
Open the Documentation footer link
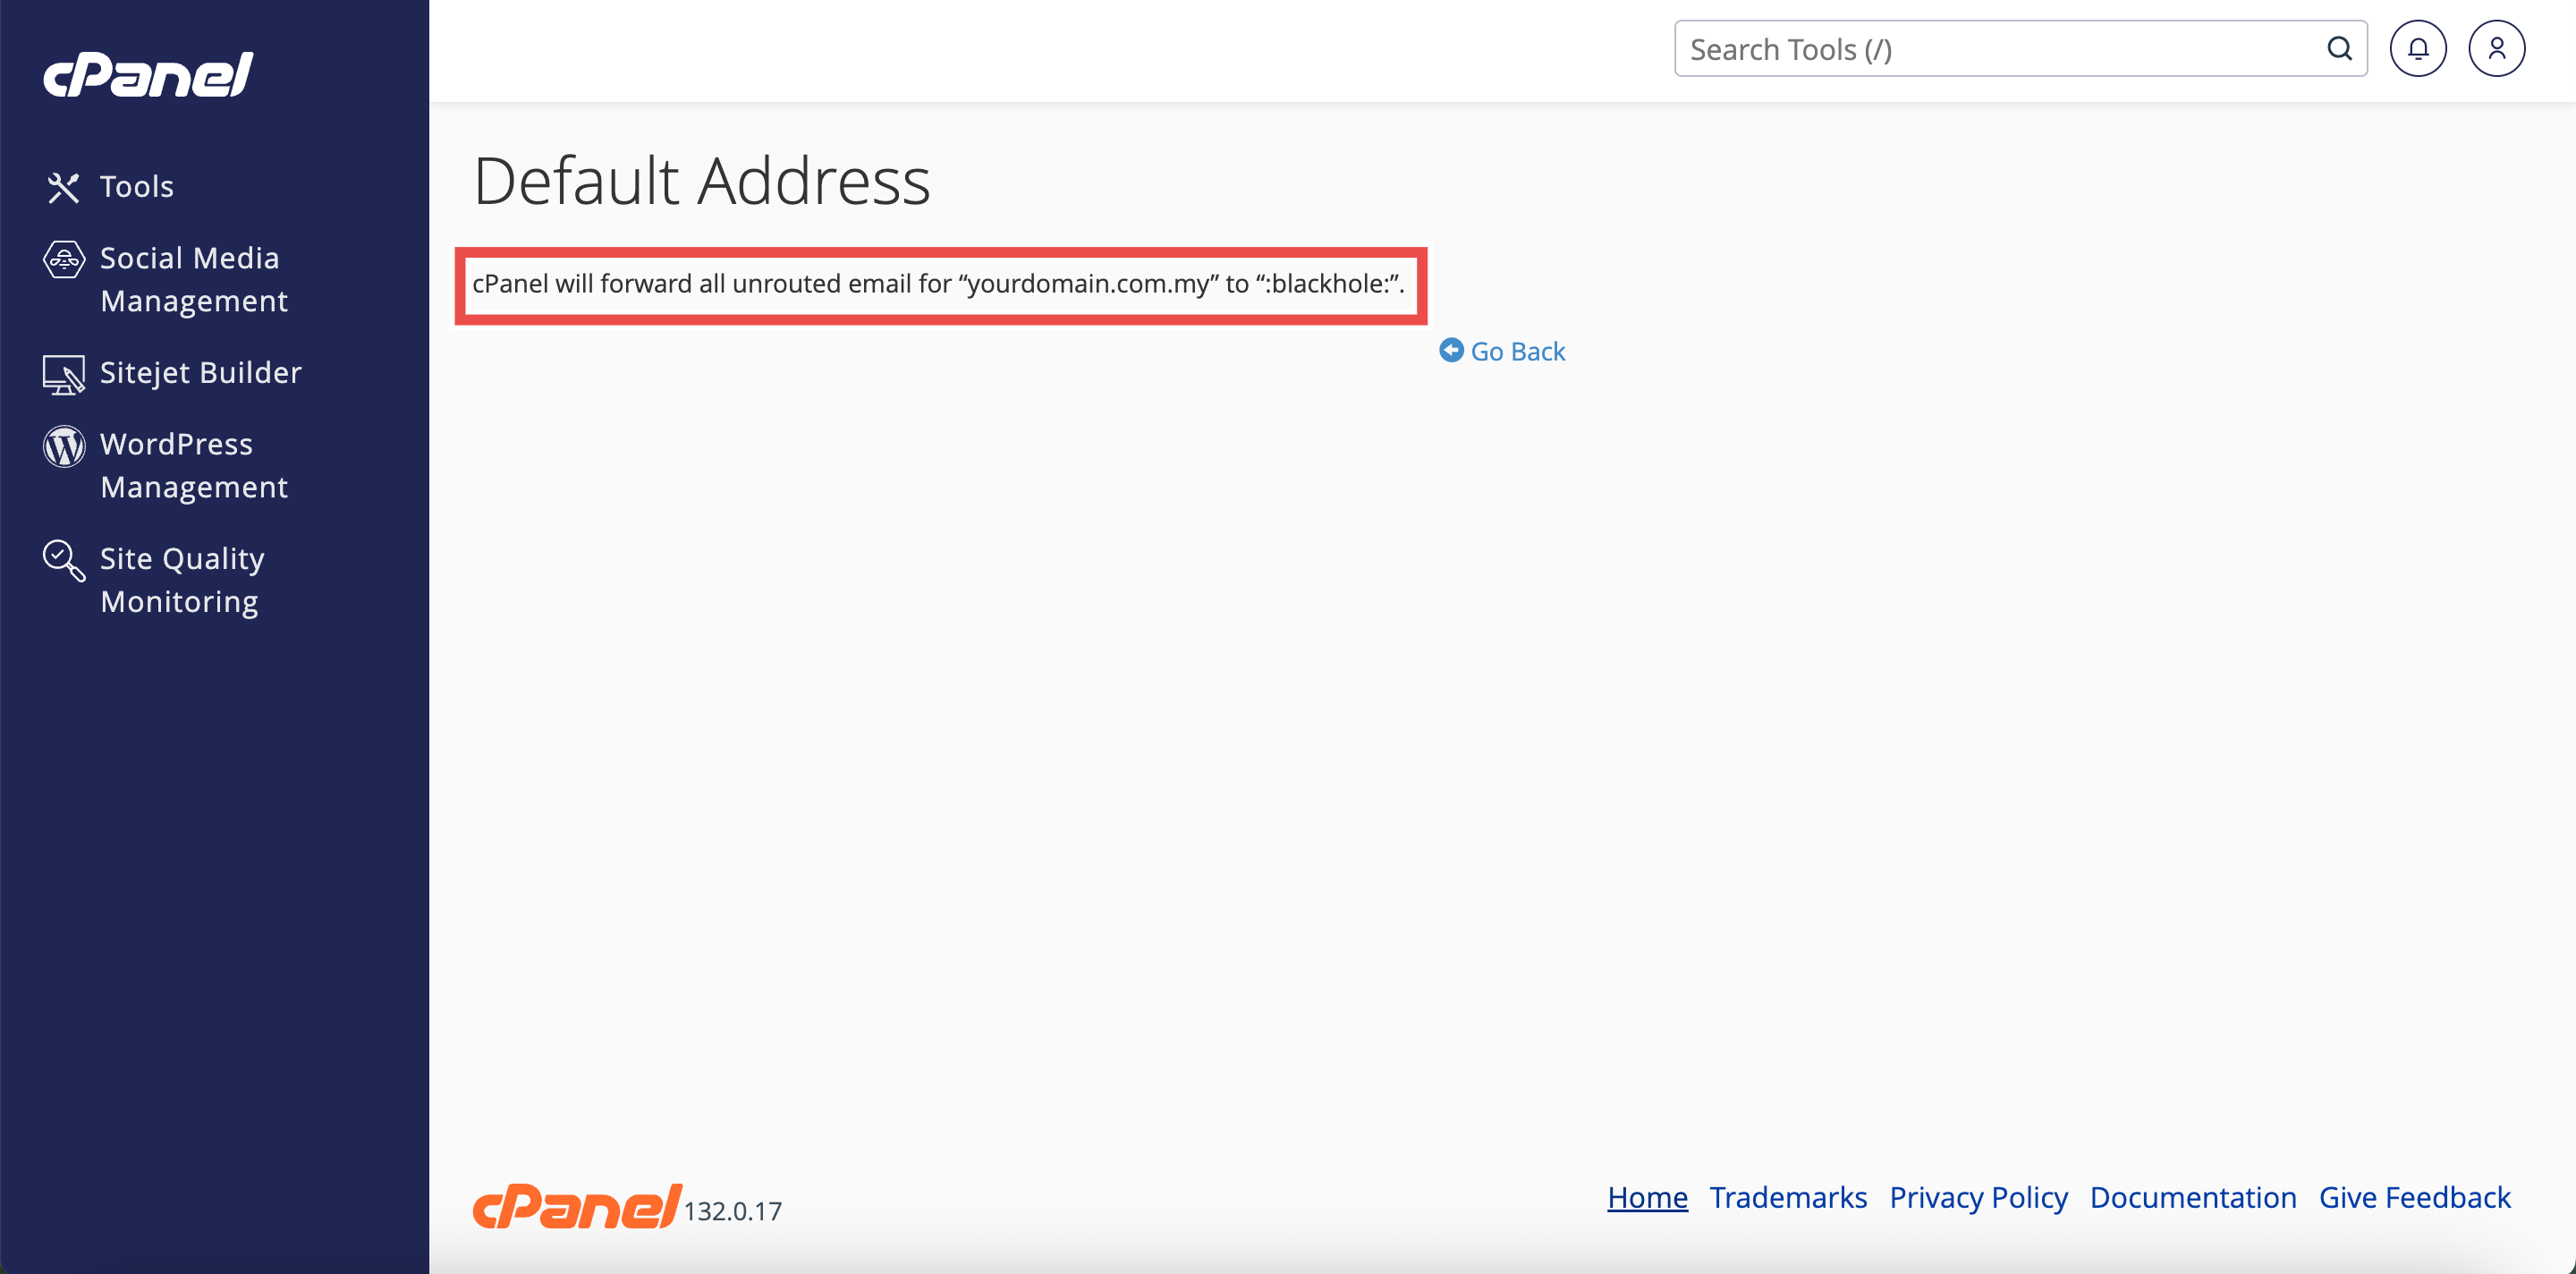[x=2192, y=1198]
